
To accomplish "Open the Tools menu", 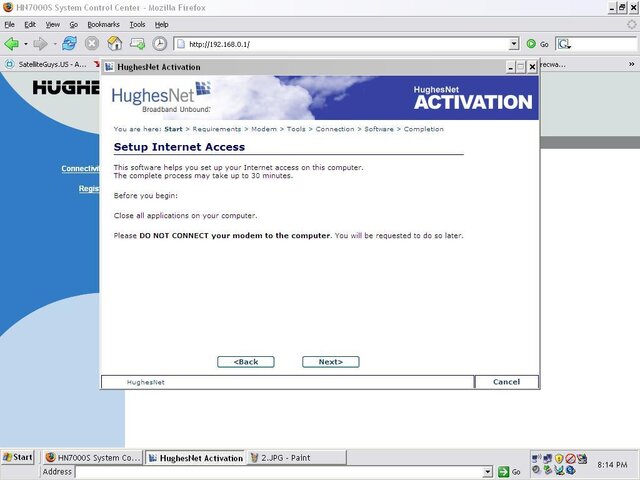I will 137,24.
